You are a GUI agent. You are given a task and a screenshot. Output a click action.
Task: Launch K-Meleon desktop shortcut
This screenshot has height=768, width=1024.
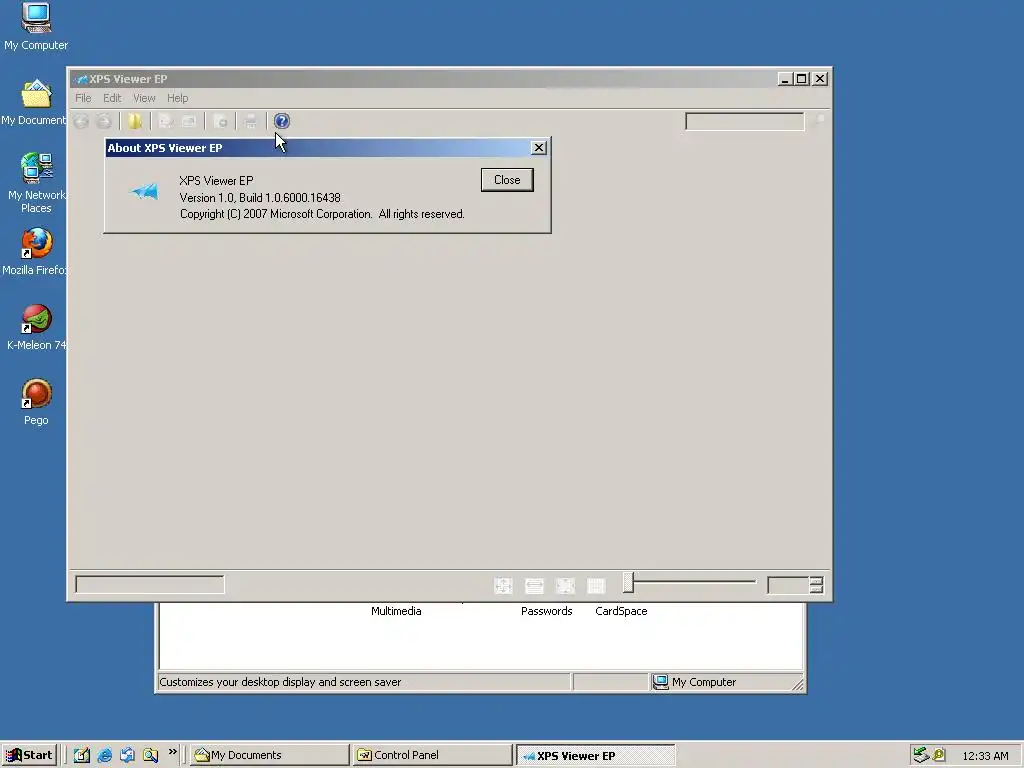click(x=36, y=328)
